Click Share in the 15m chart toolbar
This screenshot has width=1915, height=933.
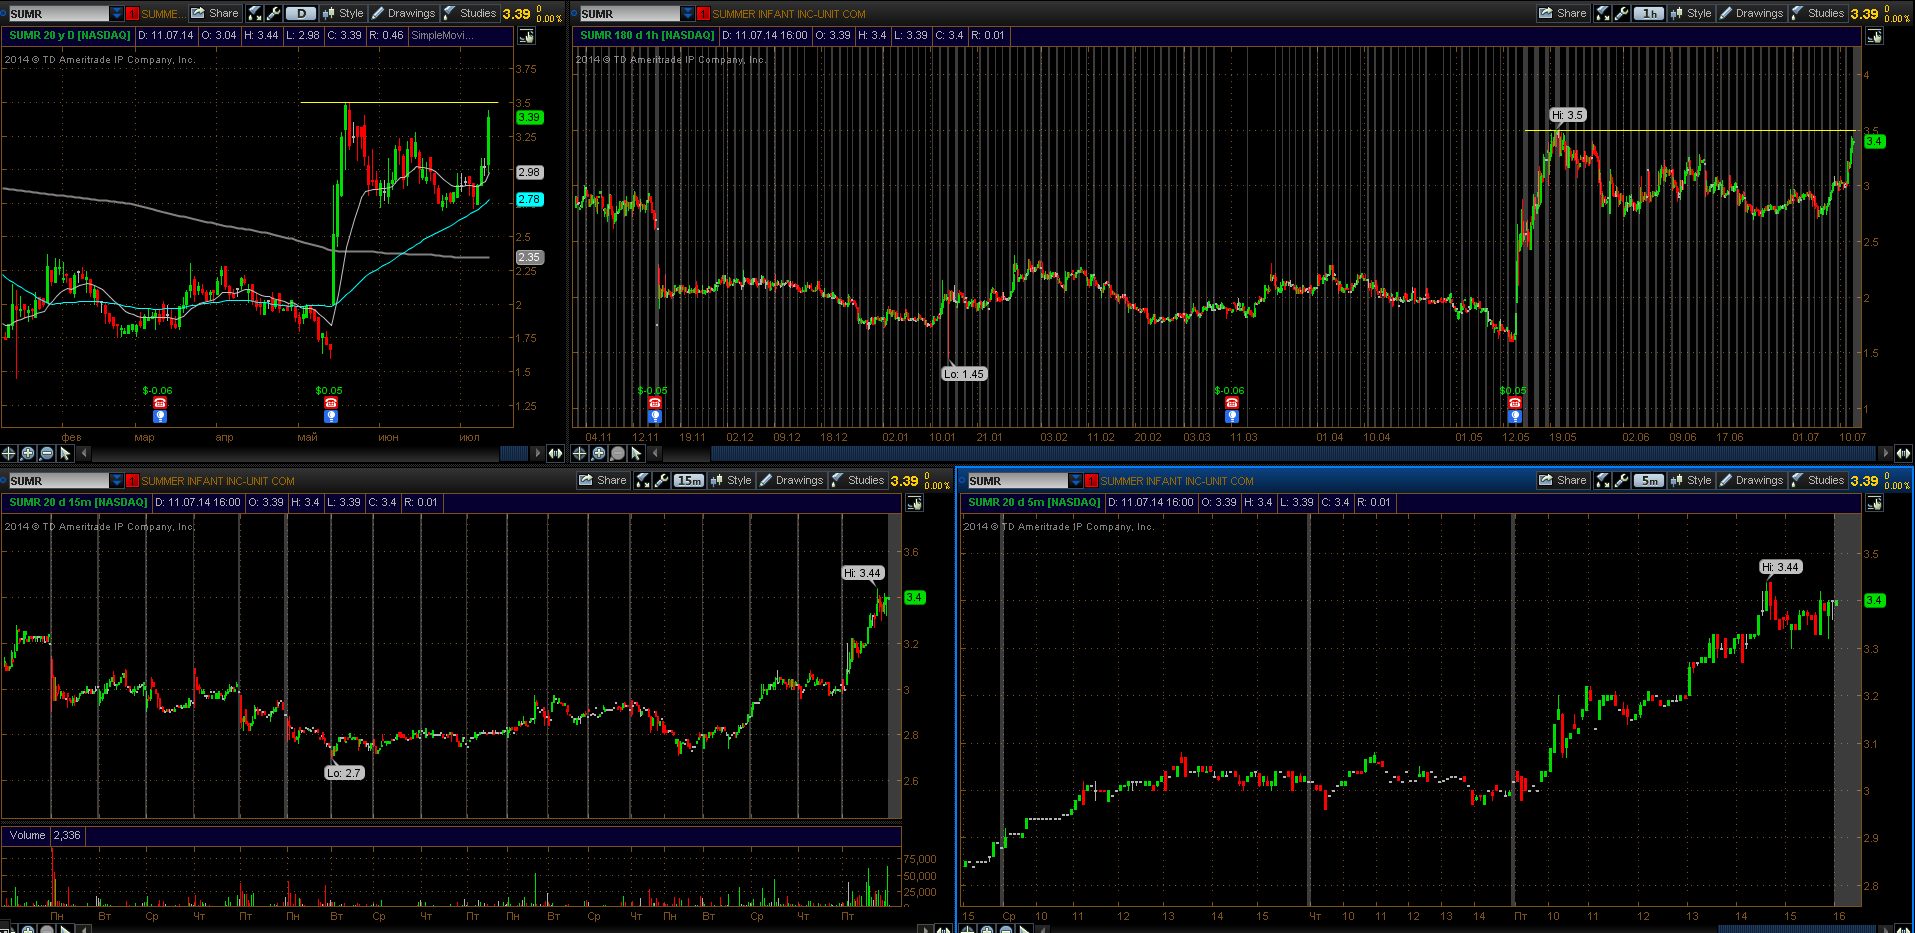(x=603, y=480)
